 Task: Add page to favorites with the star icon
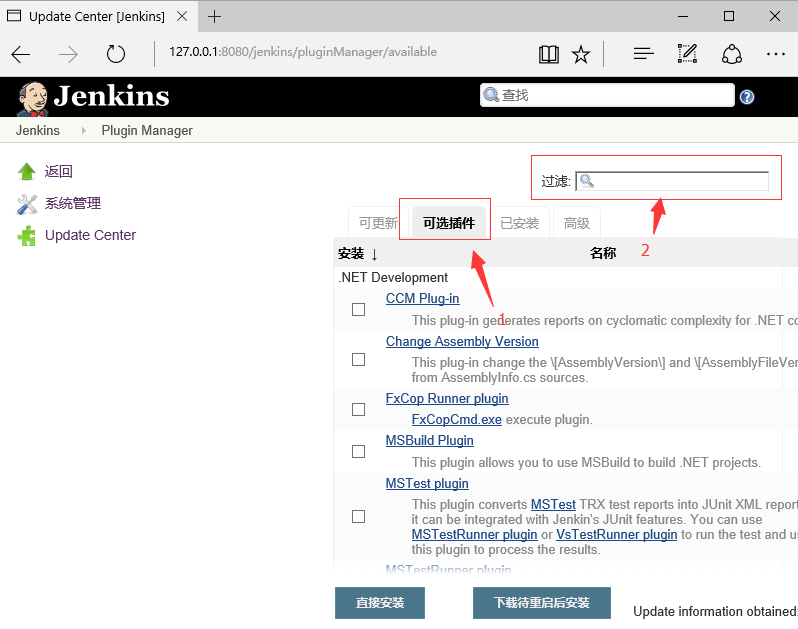pos(581,54)
